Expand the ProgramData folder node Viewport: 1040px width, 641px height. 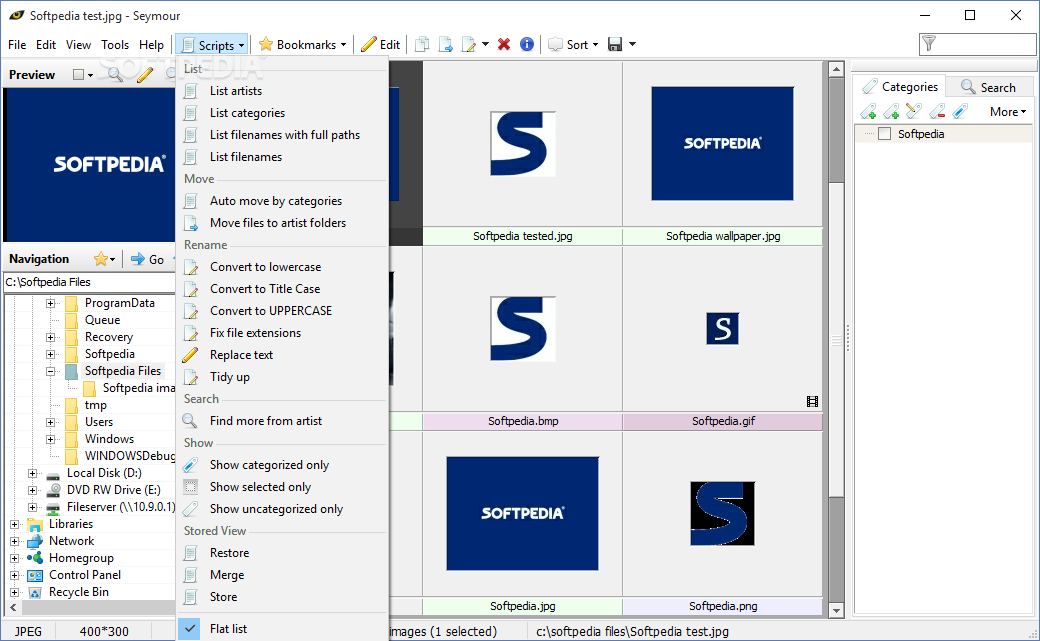(x=50, y=303)
